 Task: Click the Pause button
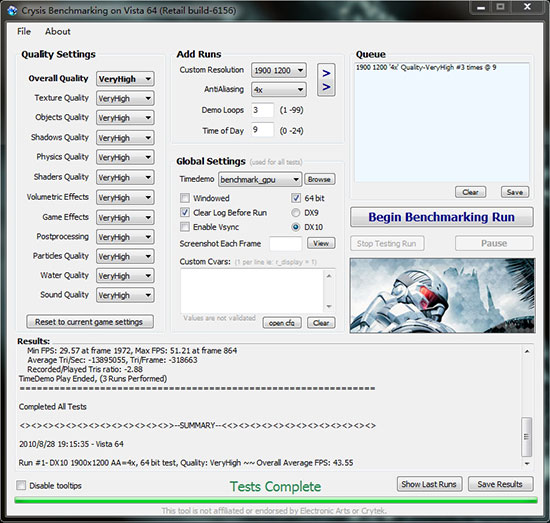pos(494,243)
